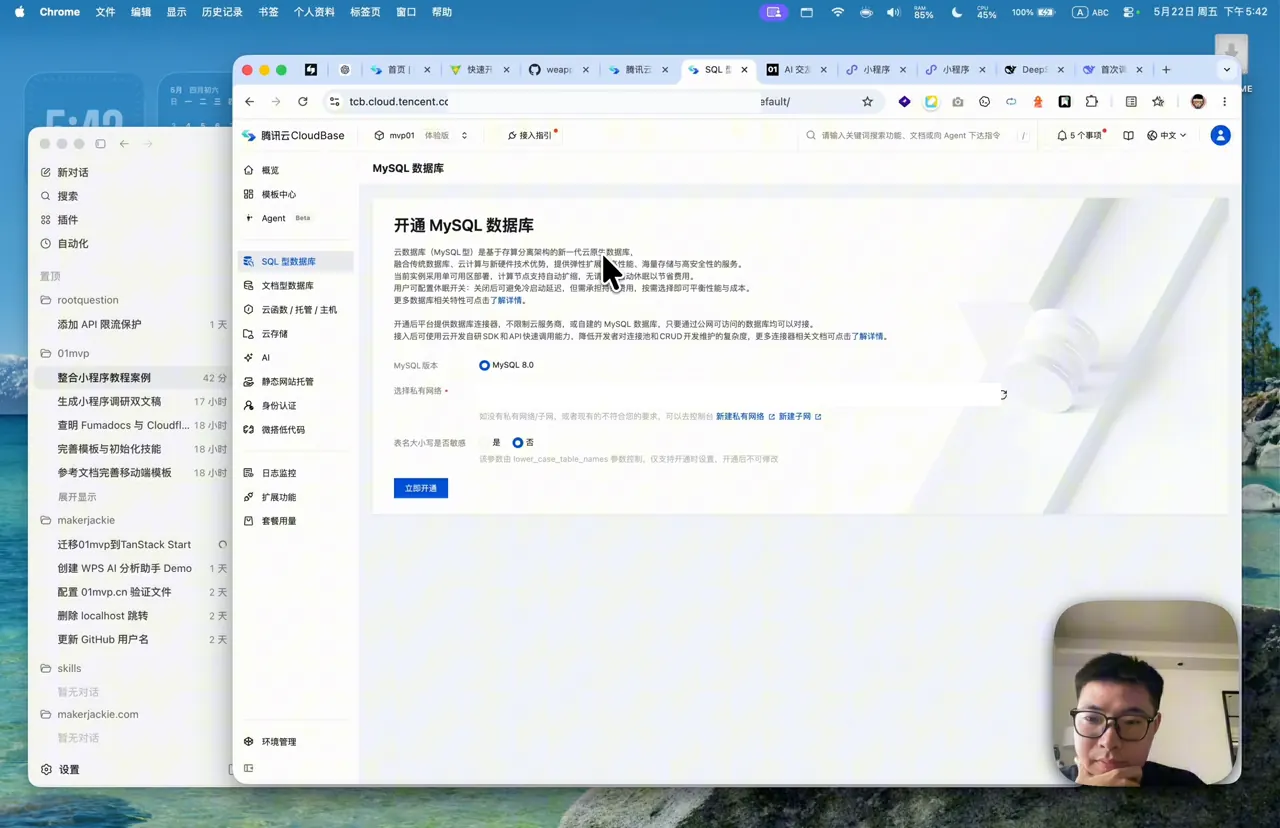Image resolution: width=1280 pixels, height=828 pixels.
Task: Reload the page in Chrome
Action: tap(303, 101)
